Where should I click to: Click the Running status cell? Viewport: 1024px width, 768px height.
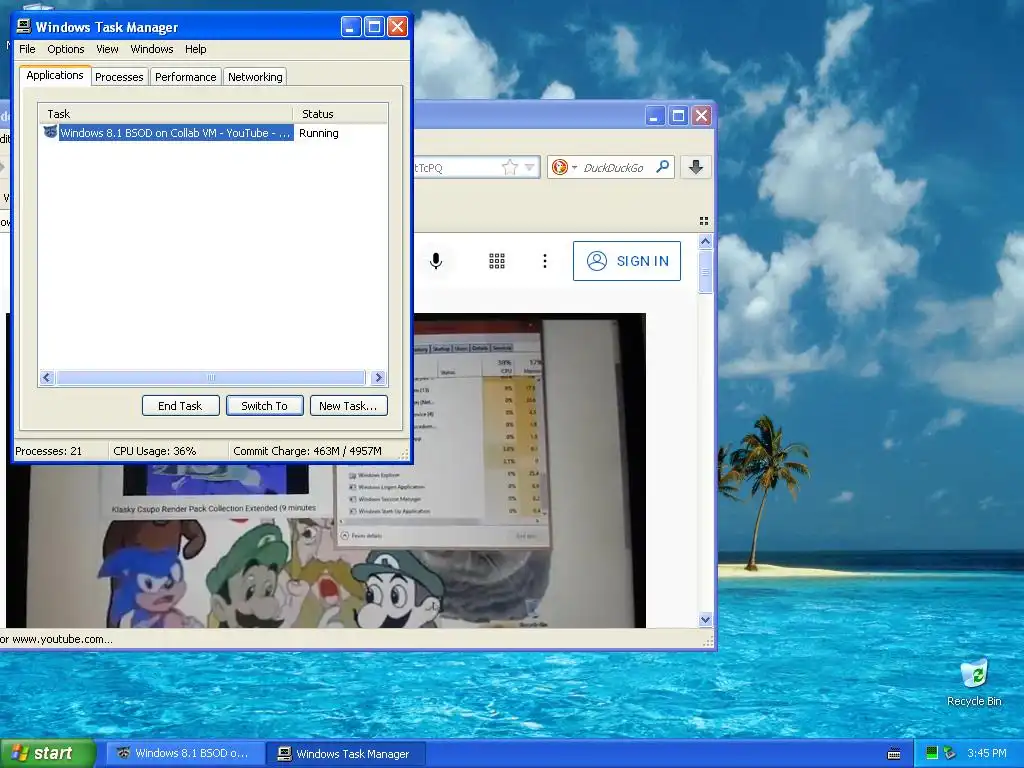tap(319, 133)
